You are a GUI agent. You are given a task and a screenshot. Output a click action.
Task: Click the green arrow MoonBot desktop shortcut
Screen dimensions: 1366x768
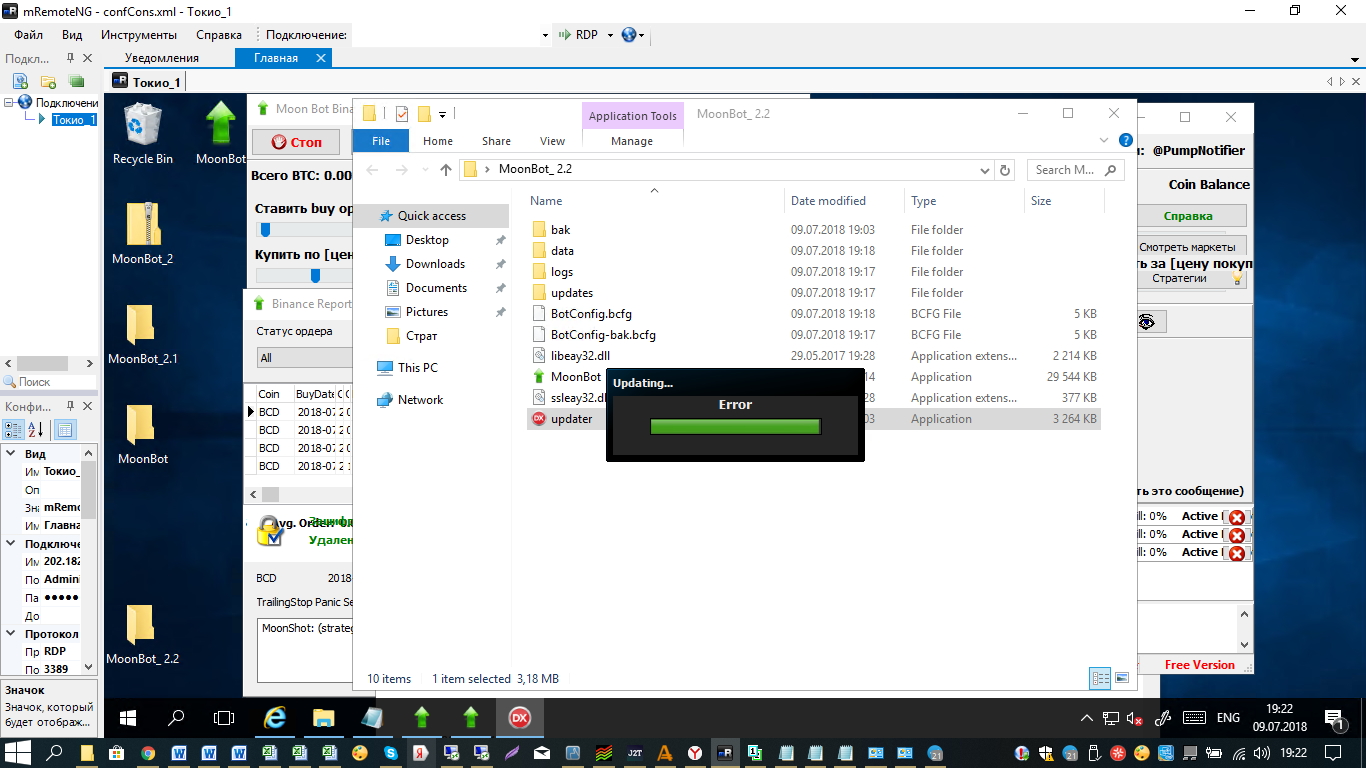(x=220, y=135)
